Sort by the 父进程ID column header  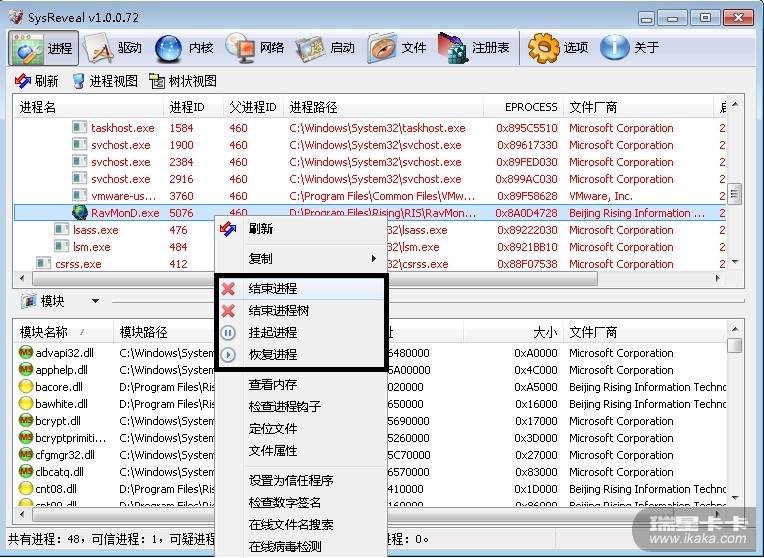(253, 107)
